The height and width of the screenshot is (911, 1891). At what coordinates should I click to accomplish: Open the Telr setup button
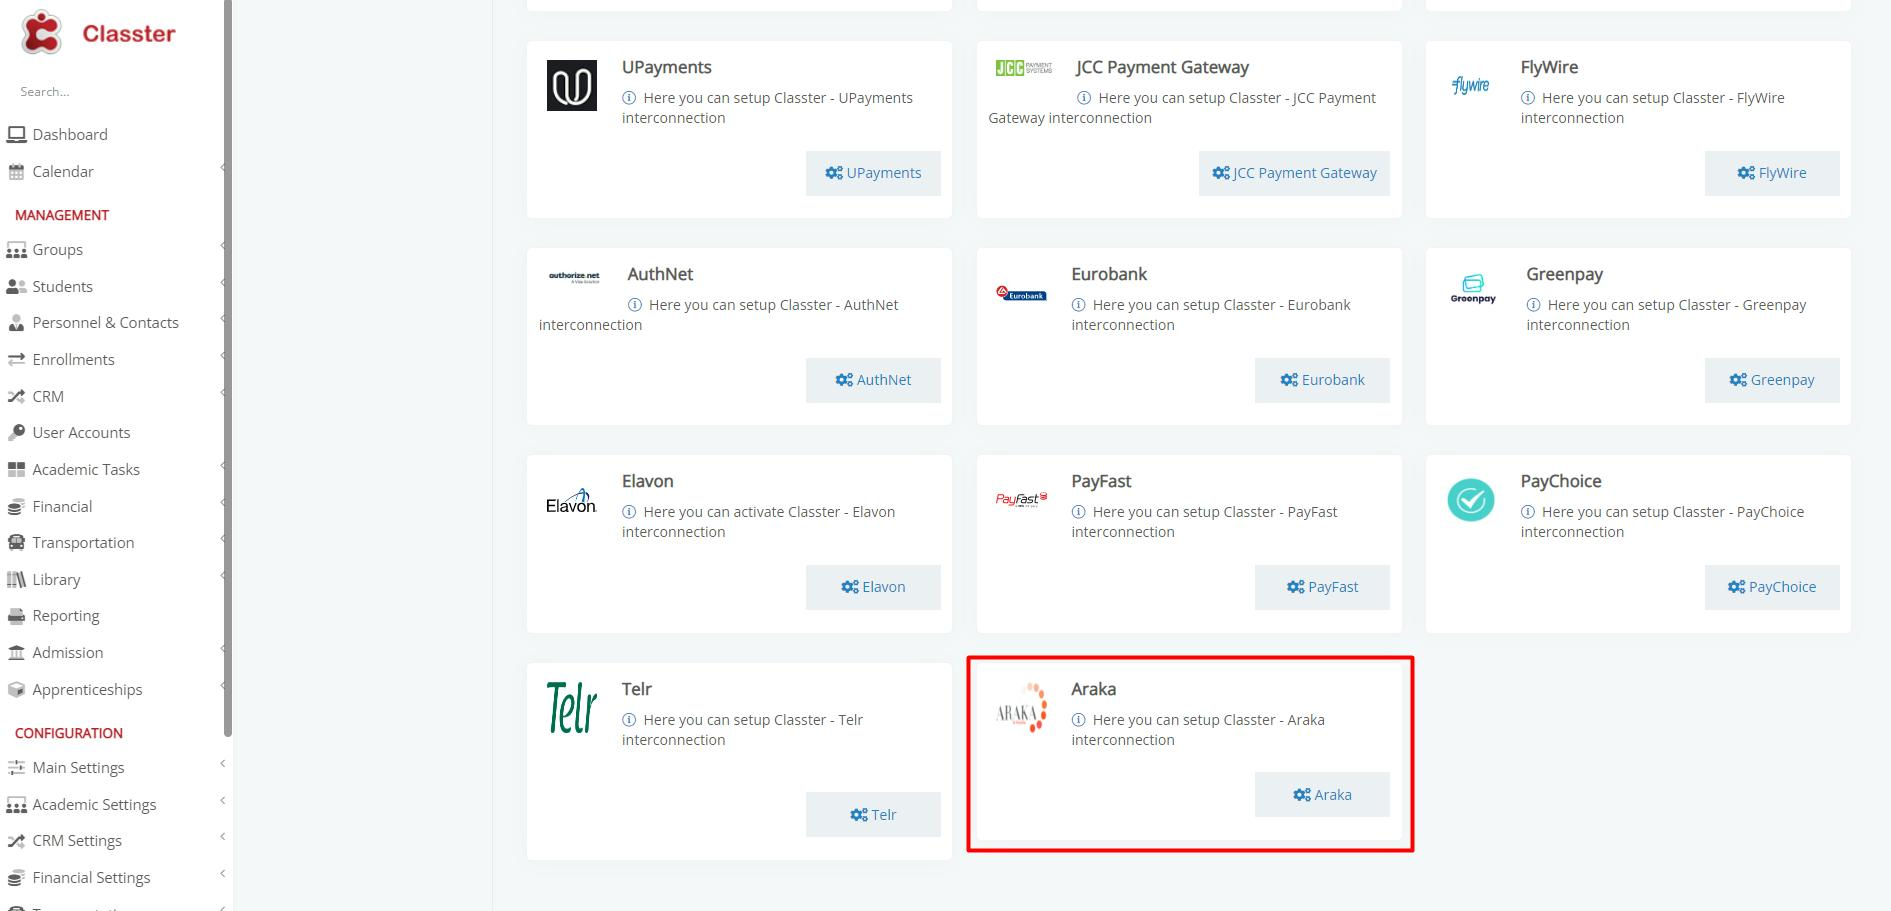873,815
